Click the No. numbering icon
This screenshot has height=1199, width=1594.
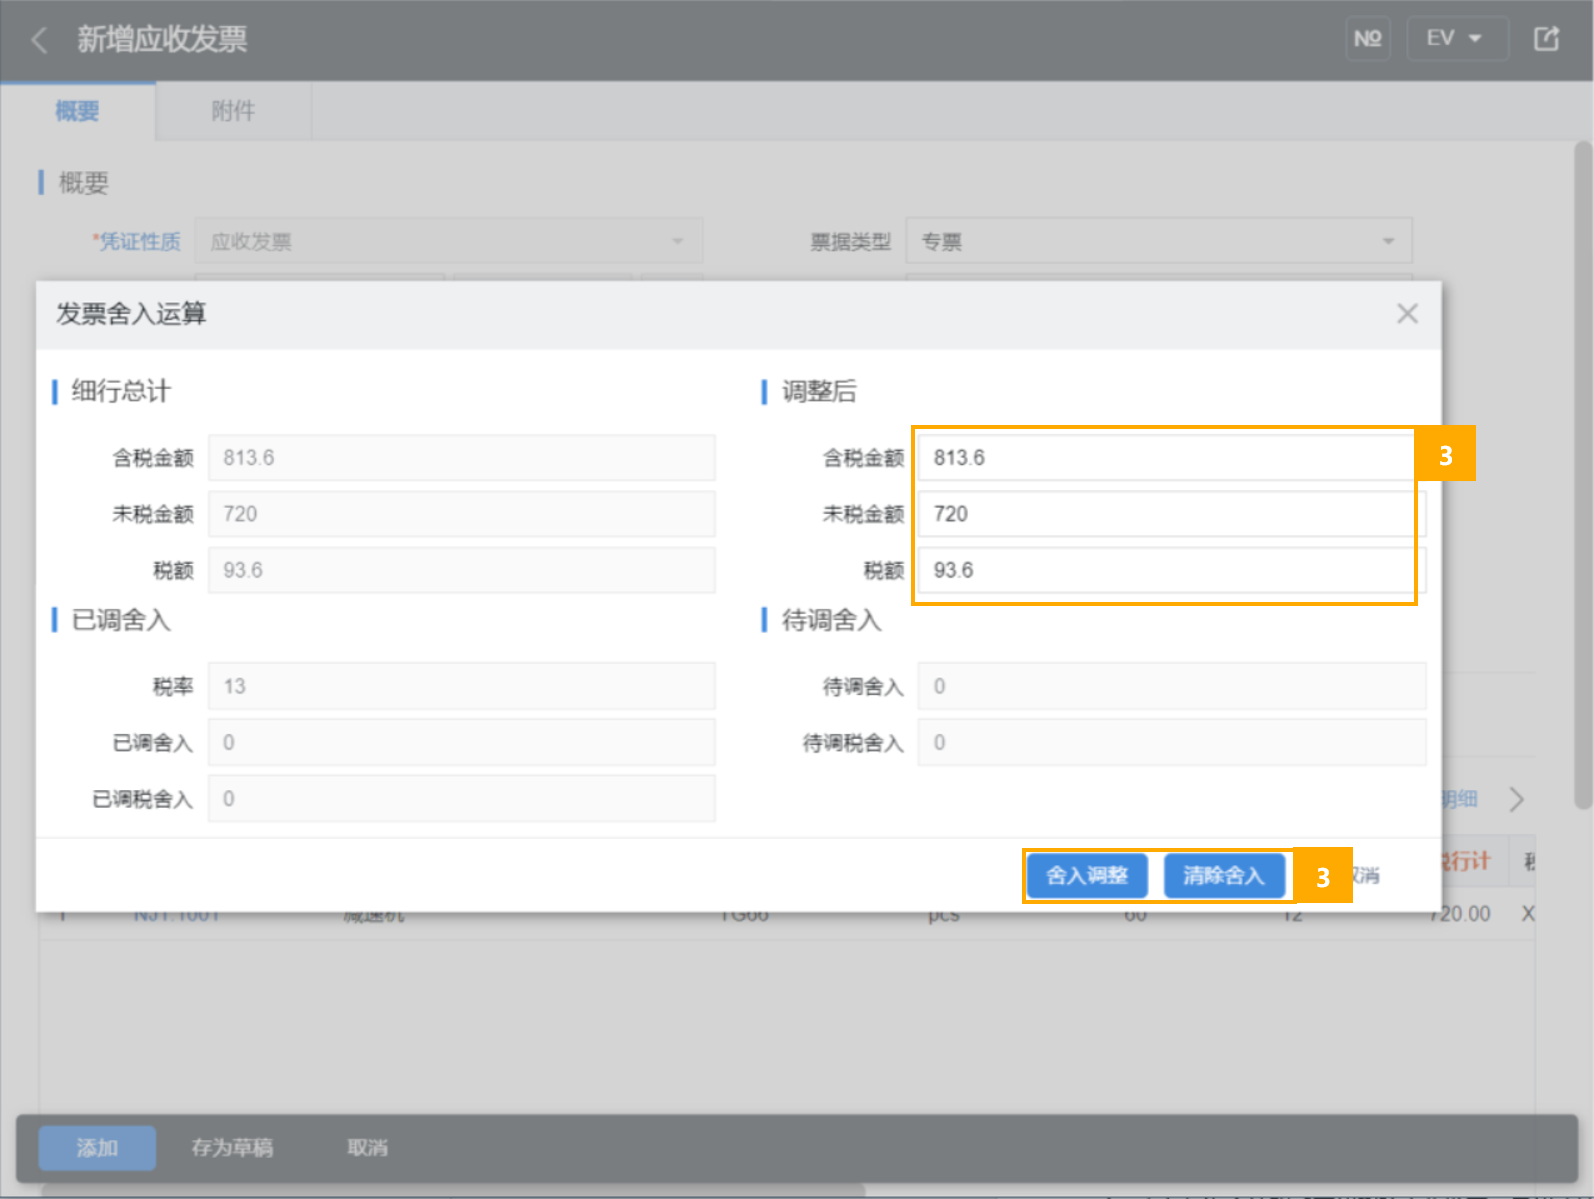pos(1367,39)
